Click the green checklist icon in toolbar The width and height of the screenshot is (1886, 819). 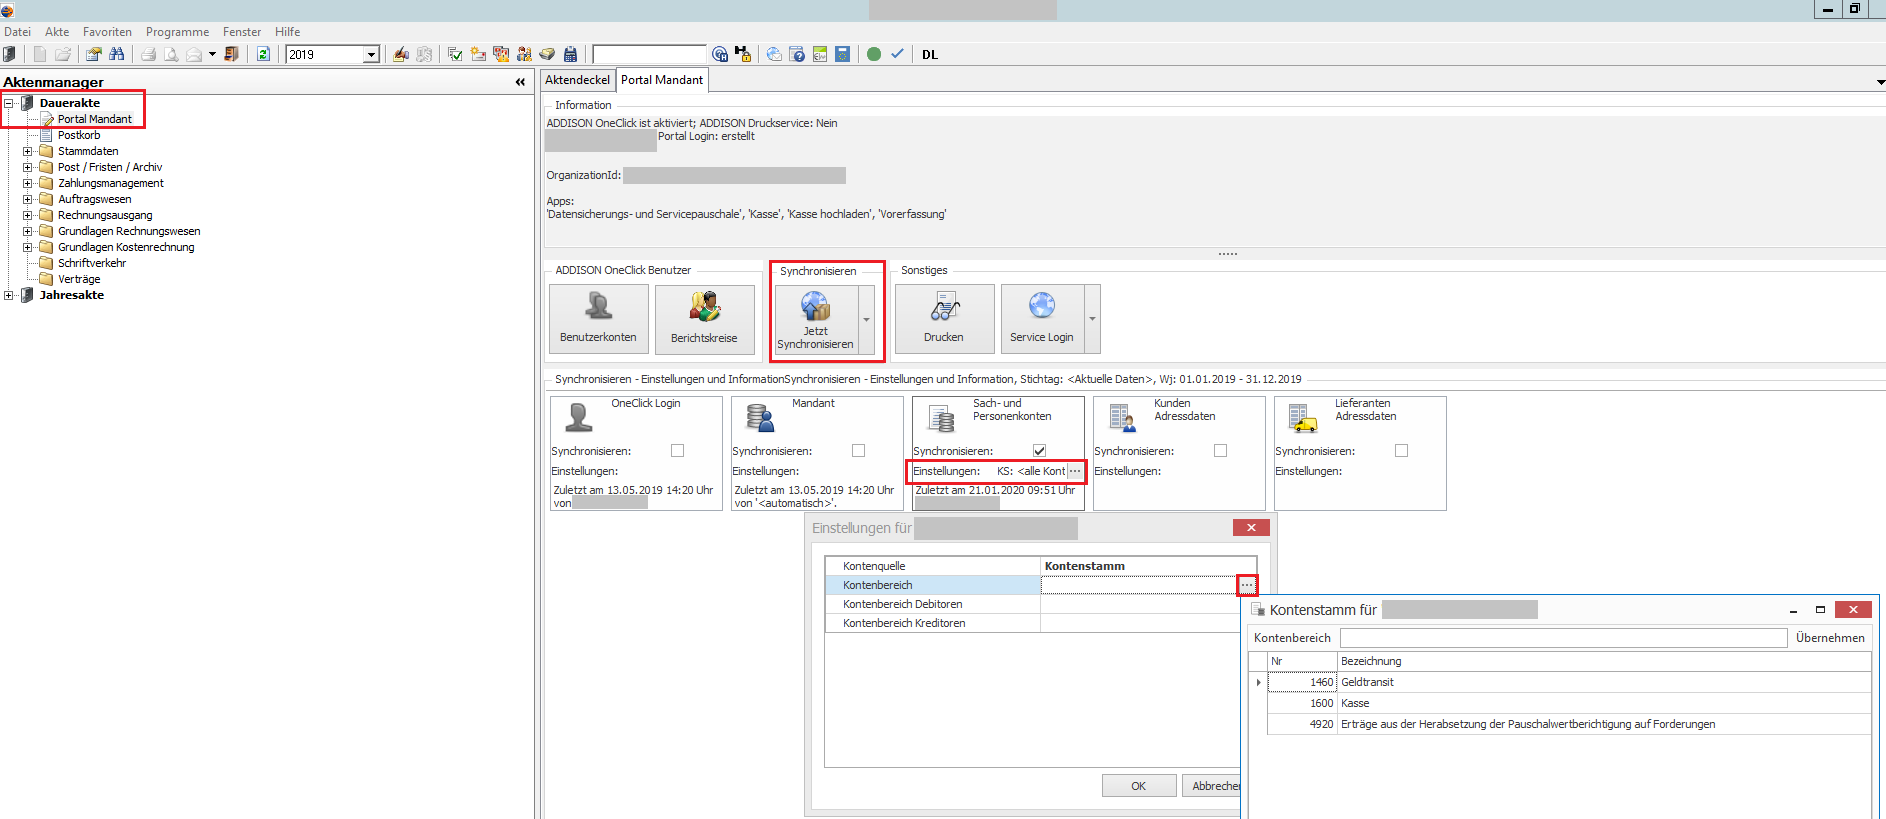point(455,54)
